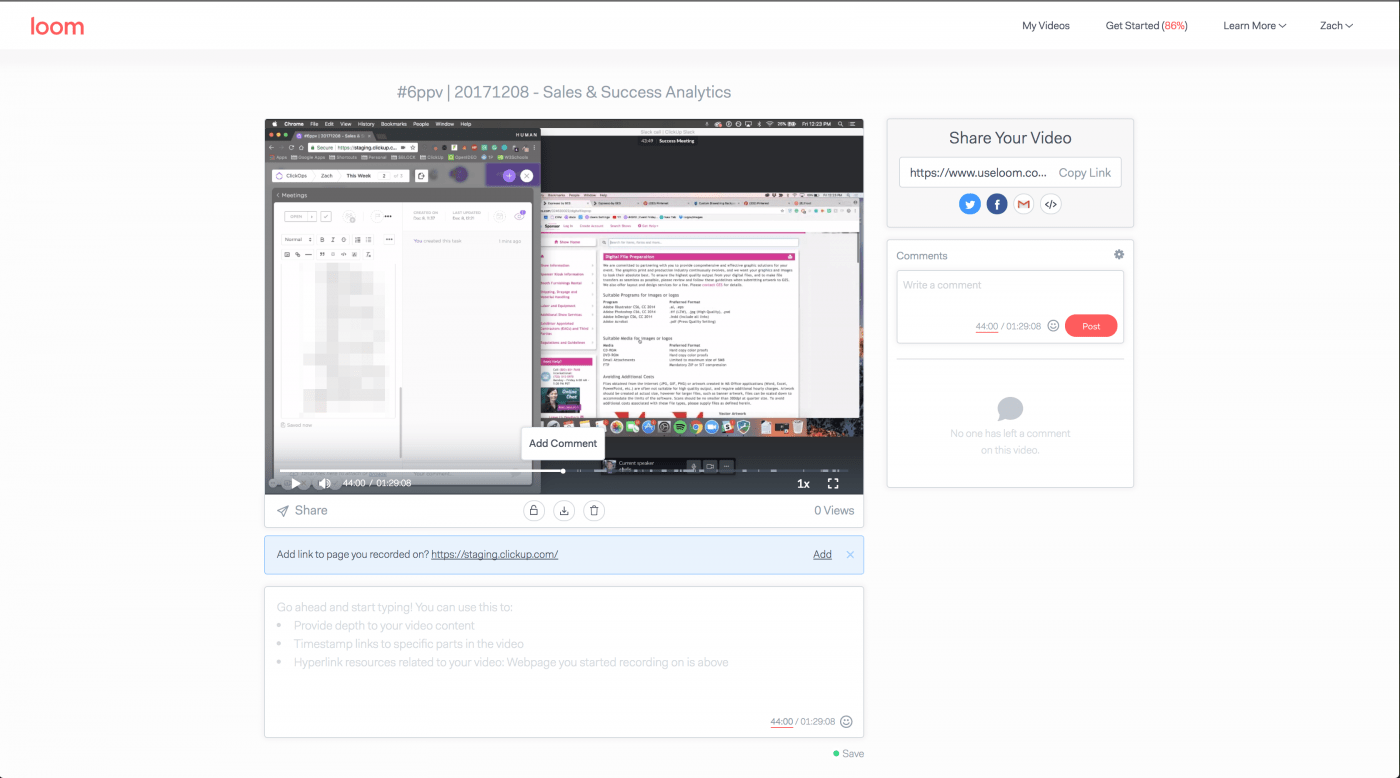Viewport: 1400px width, 778px height.
Task: Share the video on Facebook
Action: point(997,204)
